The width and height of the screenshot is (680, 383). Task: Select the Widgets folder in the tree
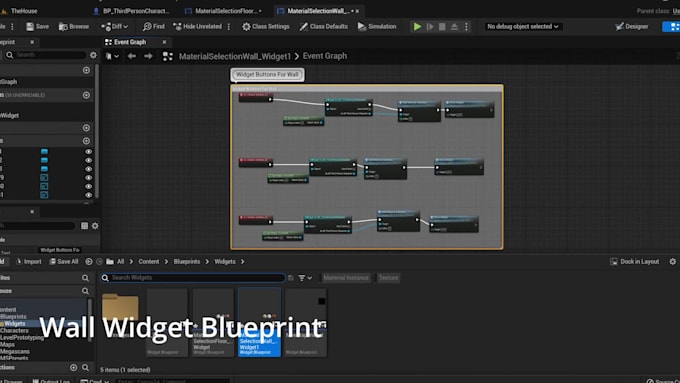[x=15, y=324]
